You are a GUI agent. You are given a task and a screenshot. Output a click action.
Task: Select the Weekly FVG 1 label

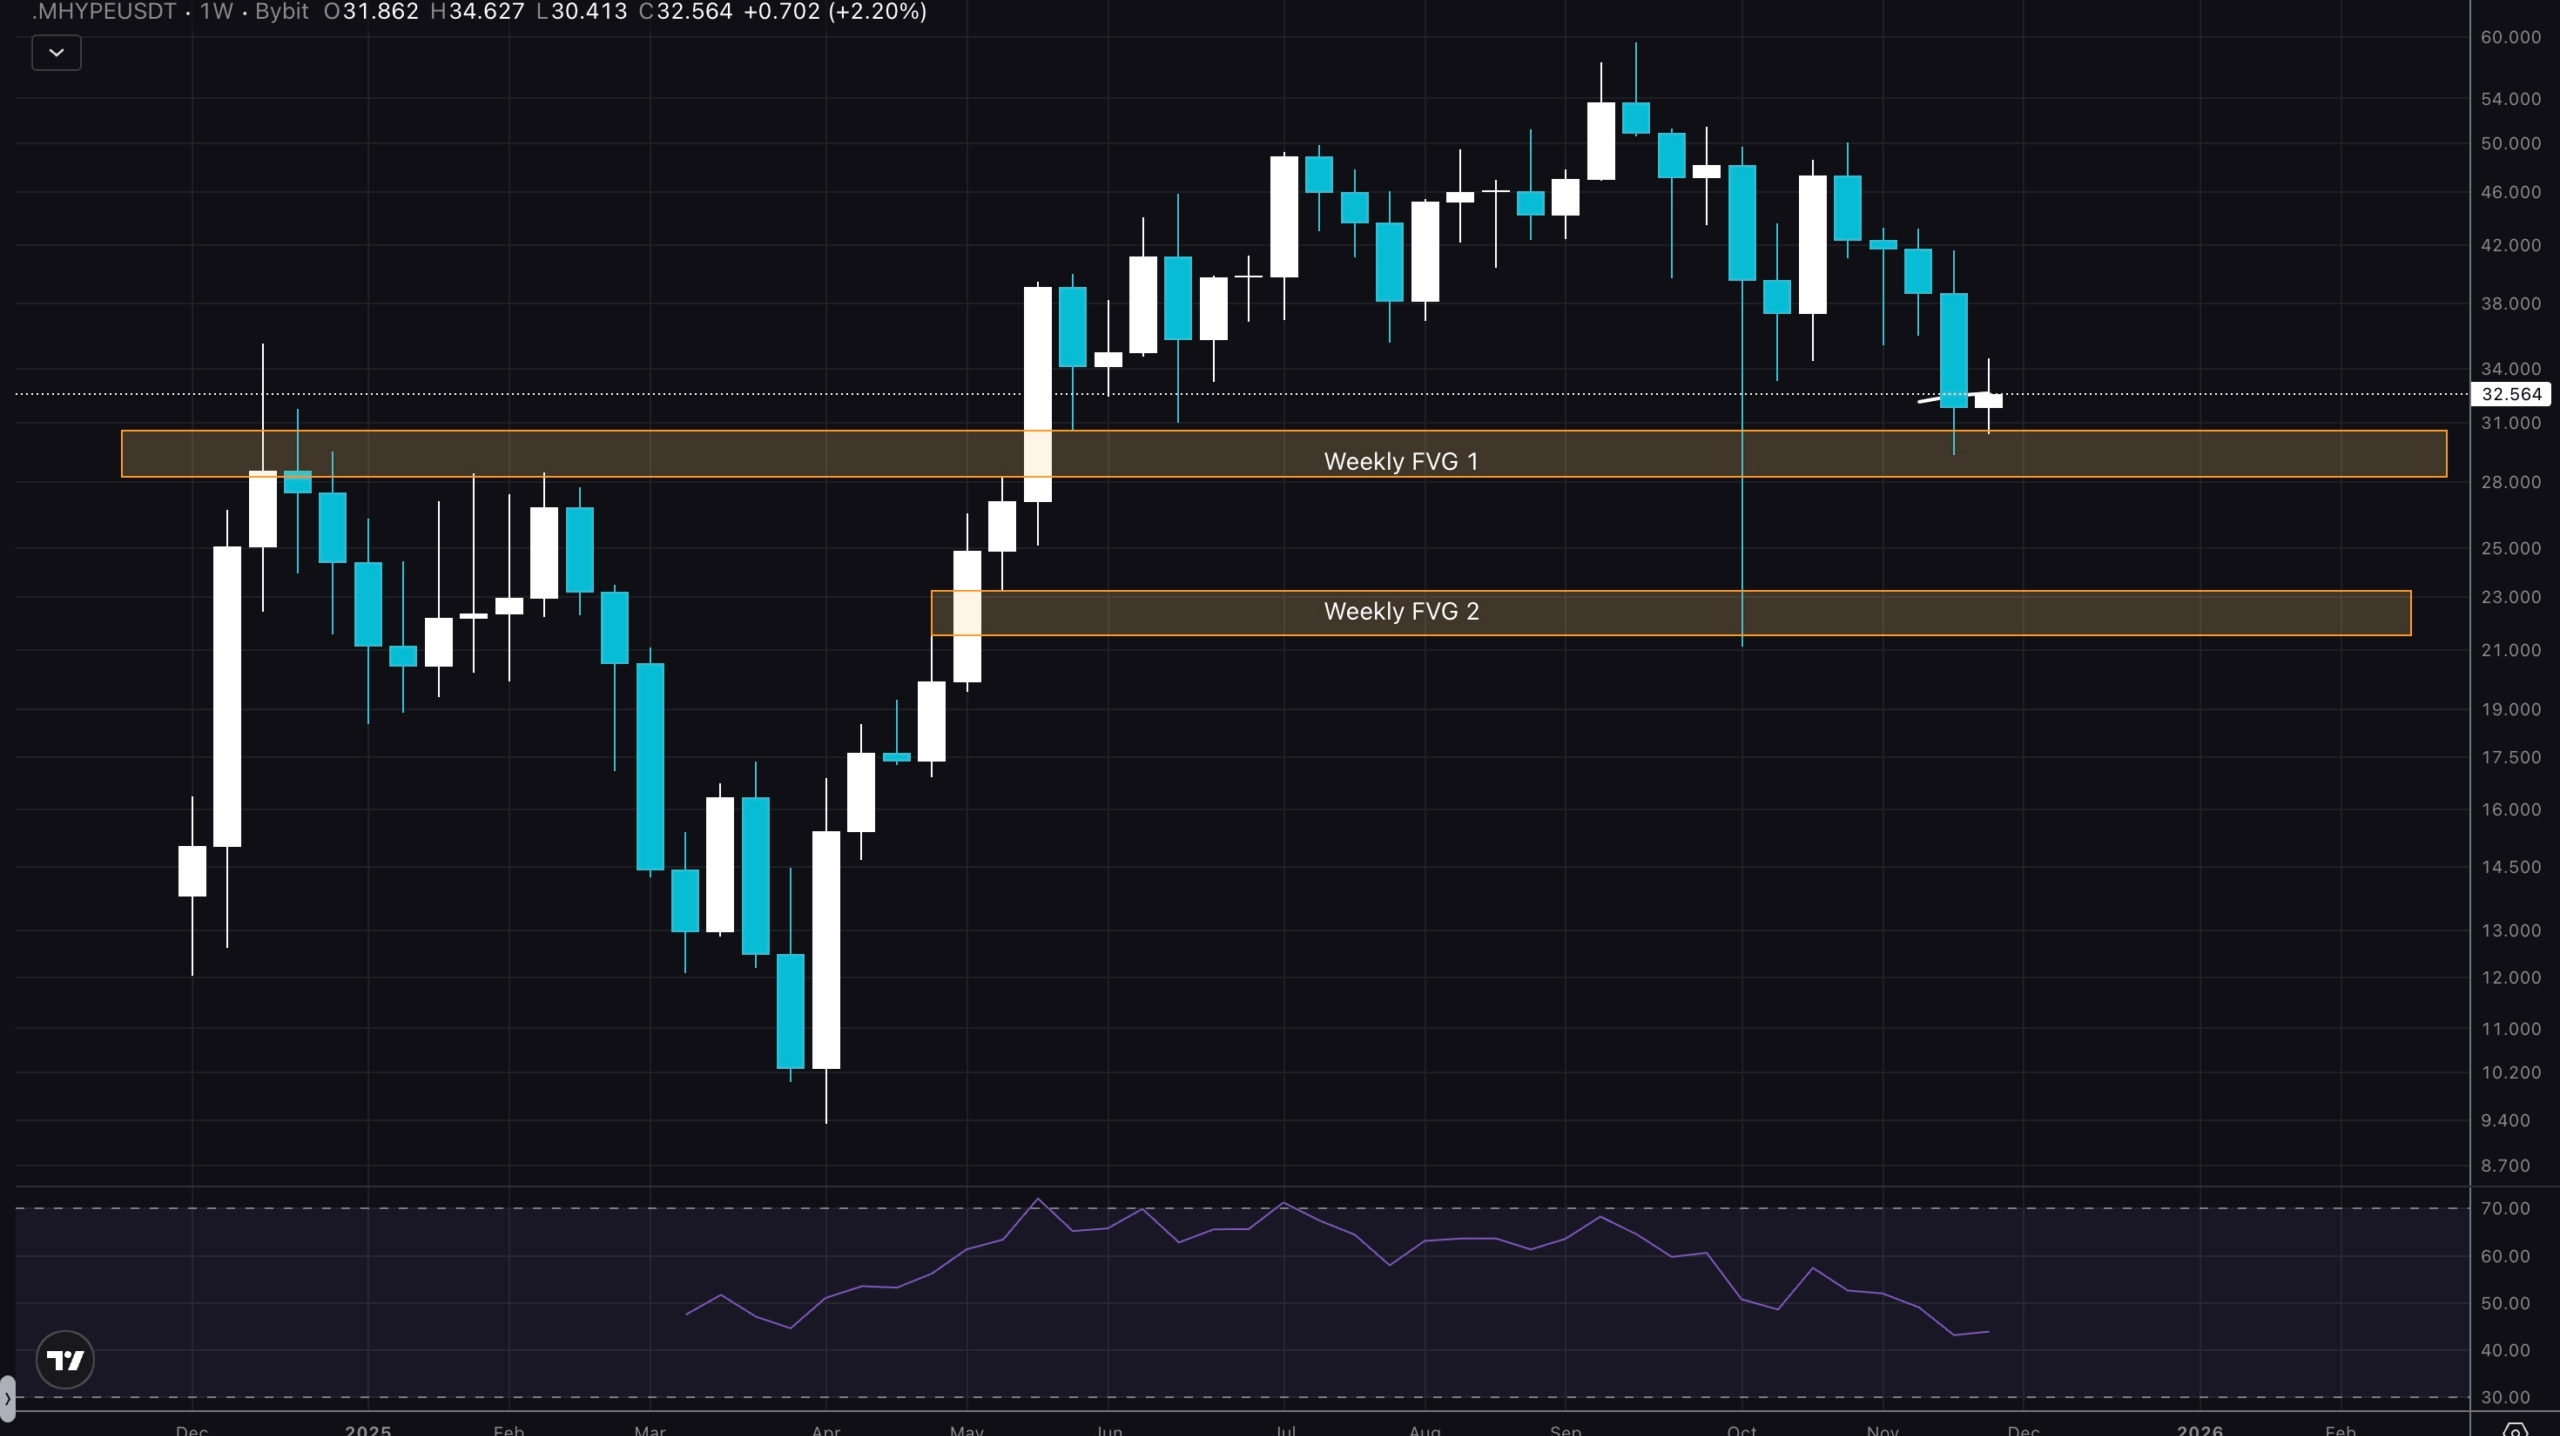coord(1400,461)
